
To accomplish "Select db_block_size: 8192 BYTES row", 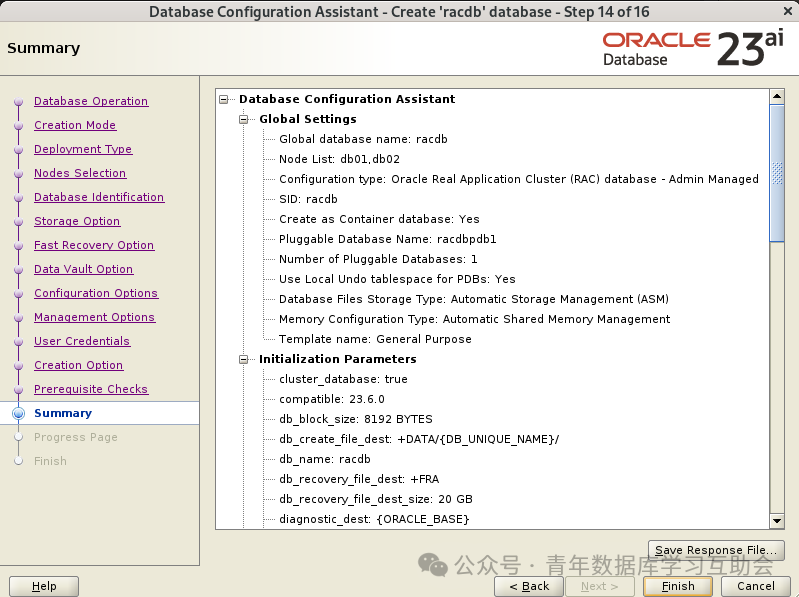I will click(x=356, y=419).
